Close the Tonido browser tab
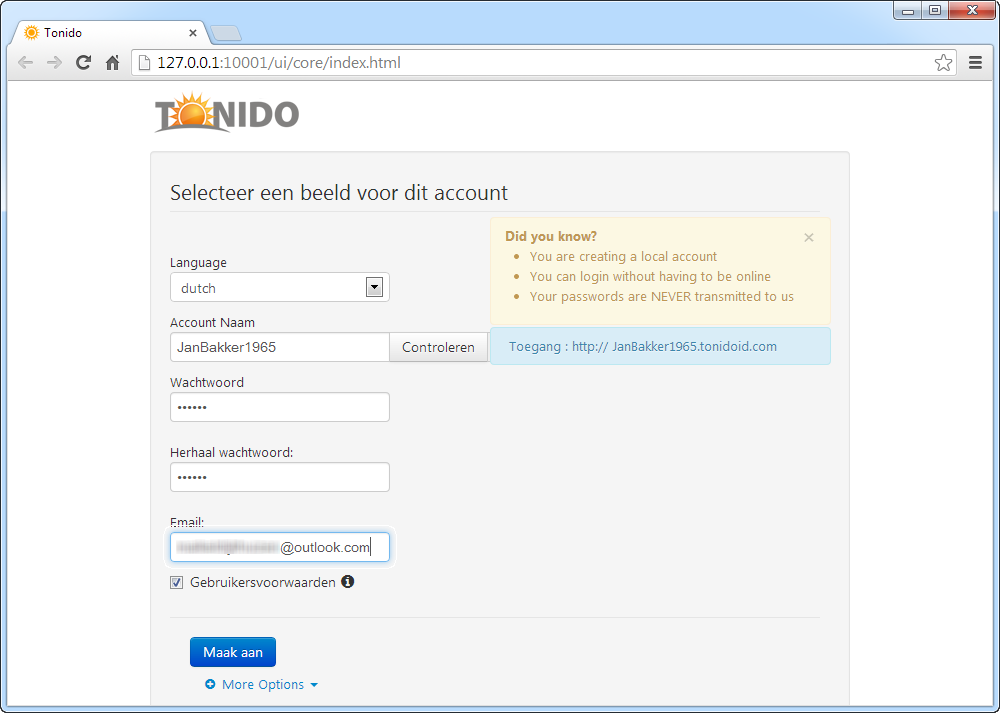The width and height of the screenshot is (1000, 713). [x=193, y=33]
